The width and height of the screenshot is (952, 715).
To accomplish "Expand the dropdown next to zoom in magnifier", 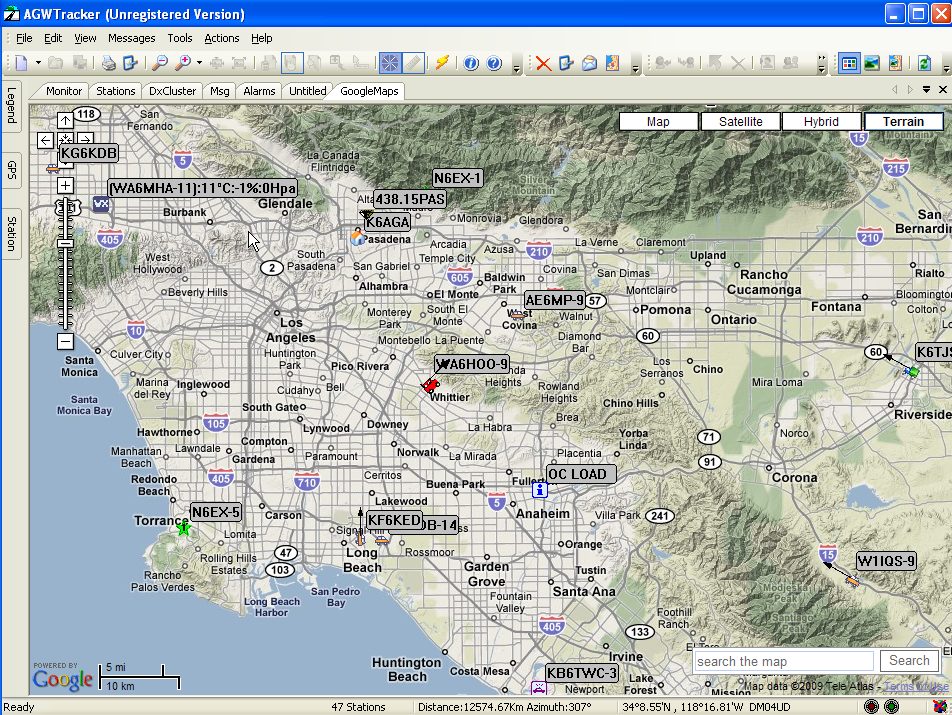I will pos(199,63).
